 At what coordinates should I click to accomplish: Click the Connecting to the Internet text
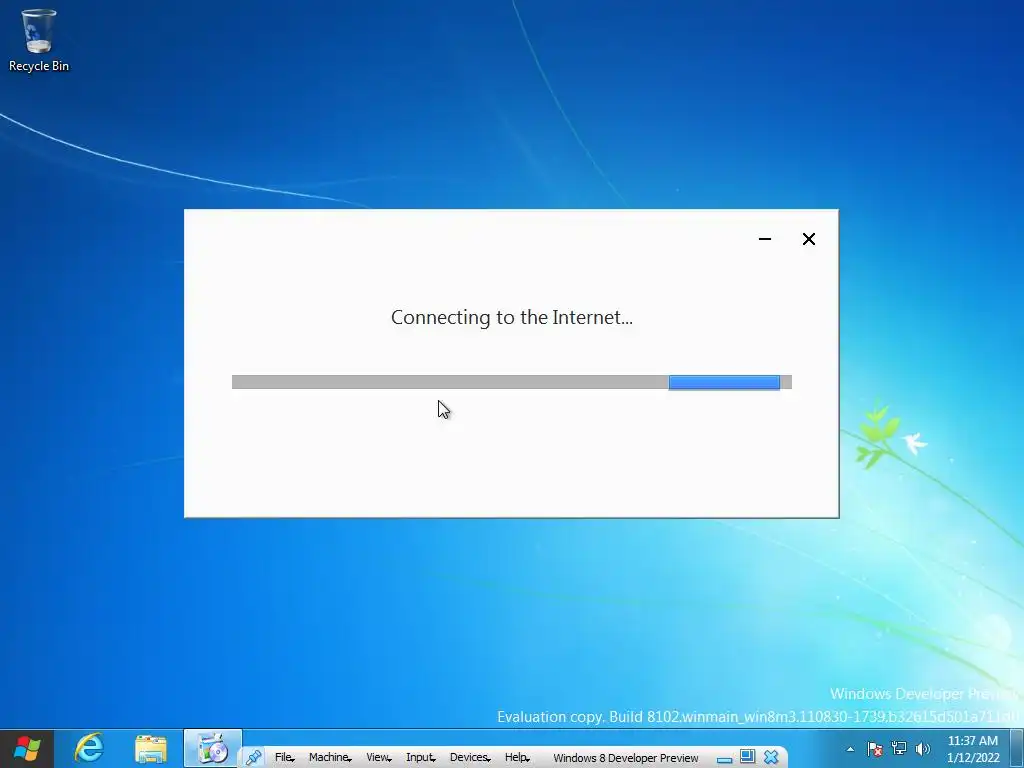[511, 317]
